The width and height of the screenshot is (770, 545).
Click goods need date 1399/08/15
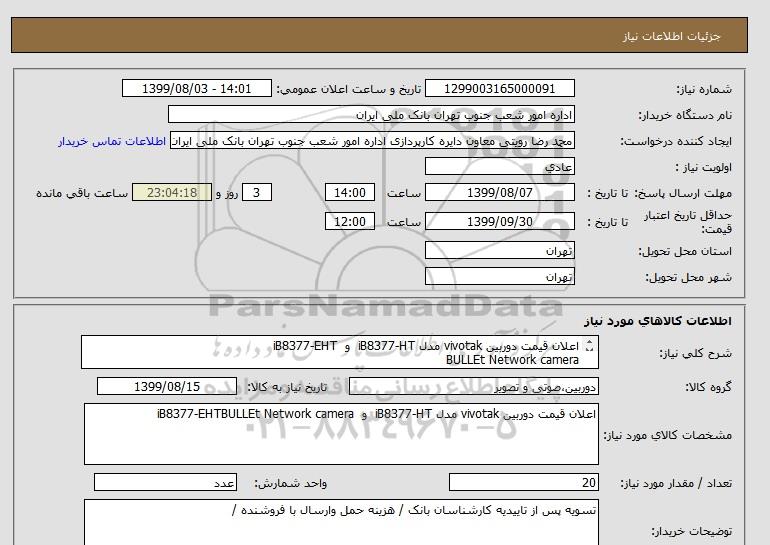(167, 386)
